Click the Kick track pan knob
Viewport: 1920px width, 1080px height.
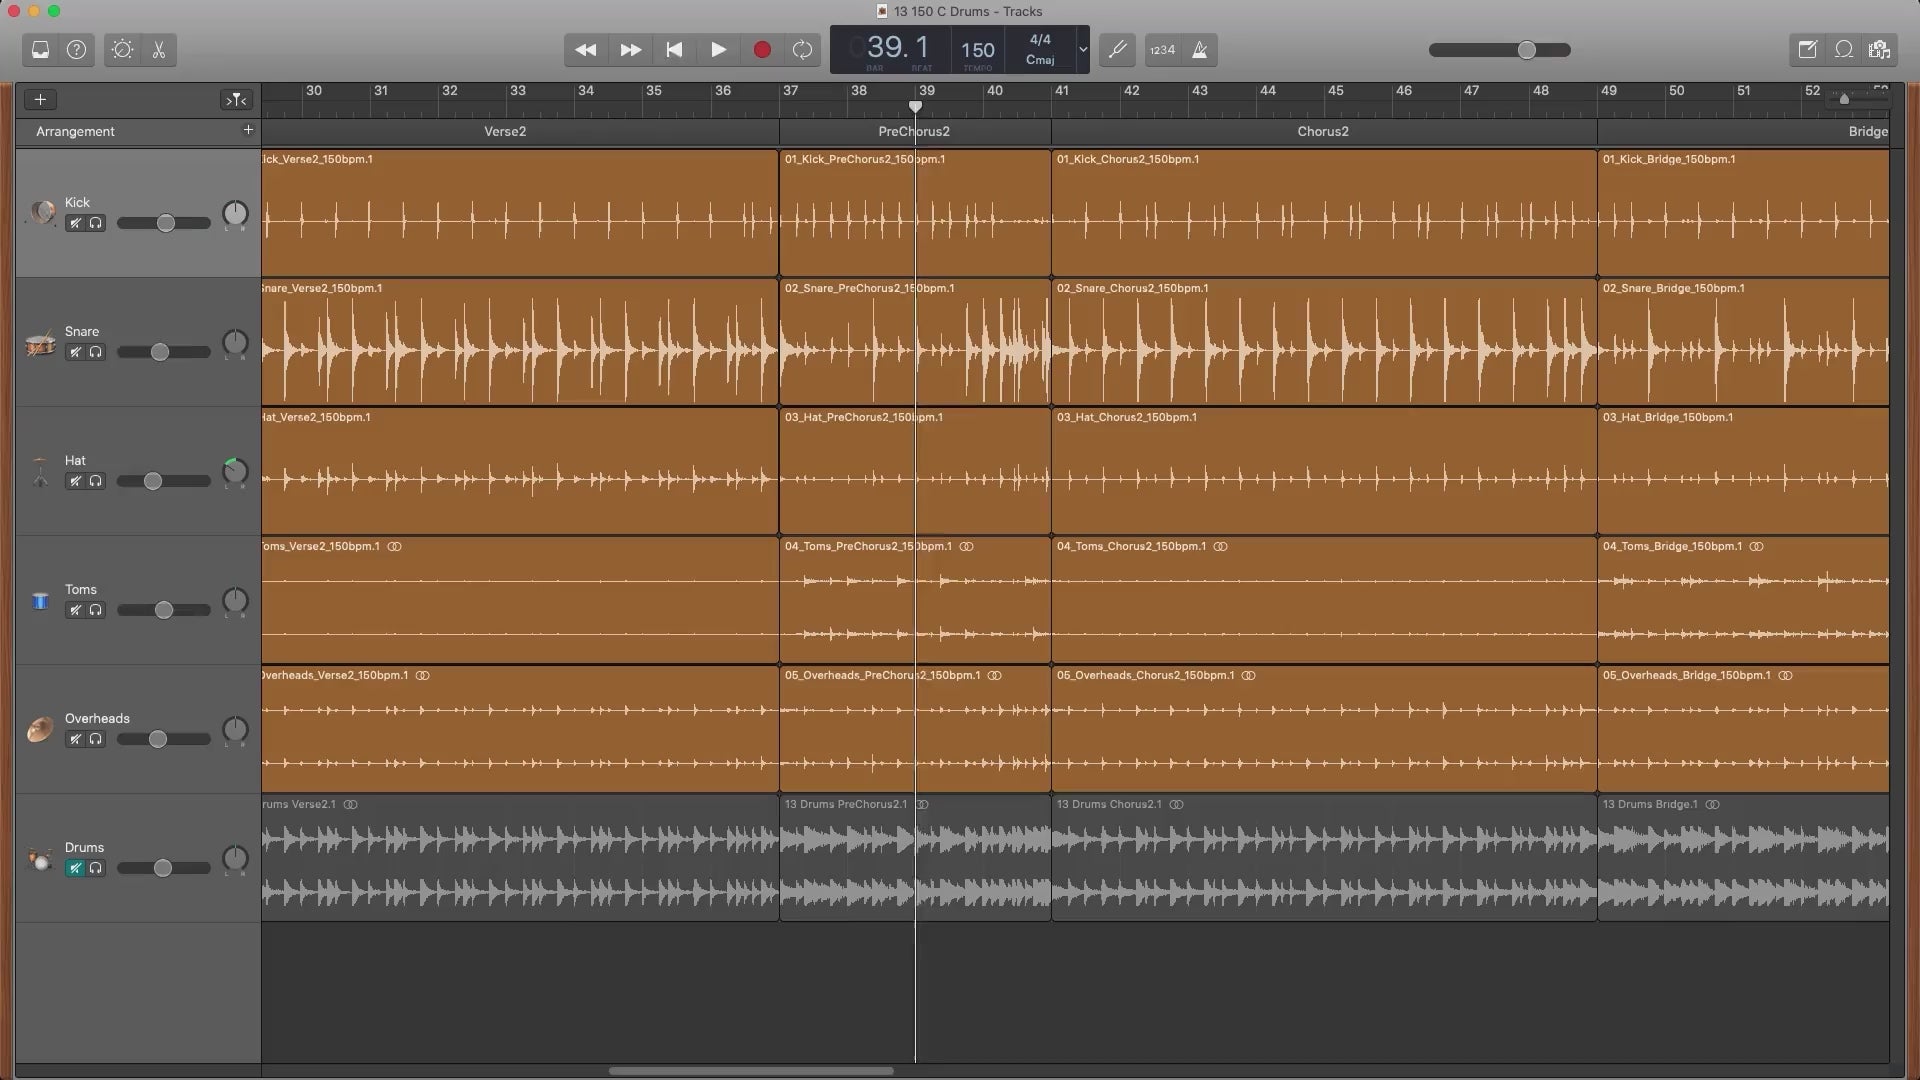tap(234, 213)
